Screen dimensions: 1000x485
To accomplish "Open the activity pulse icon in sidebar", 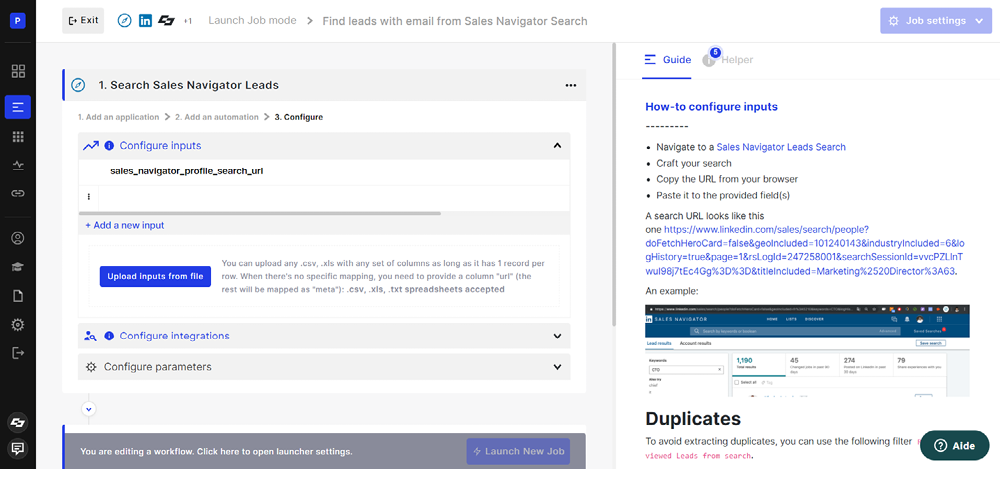I will (18, 165).
